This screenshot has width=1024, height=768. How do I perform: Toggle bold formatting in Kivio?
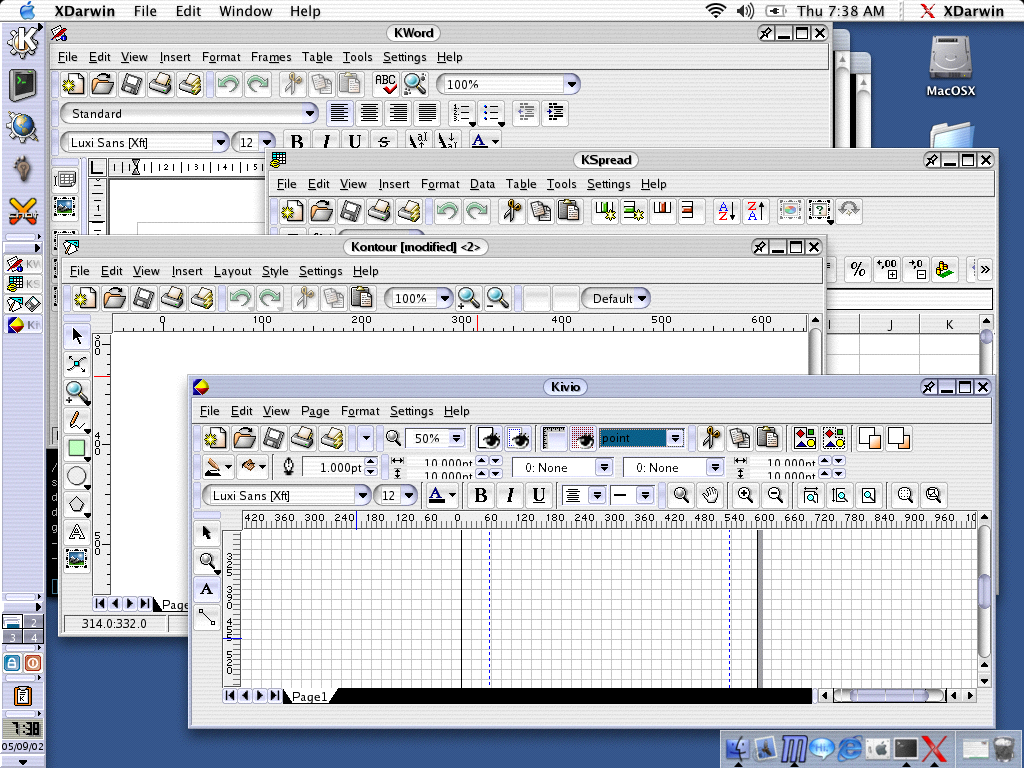pyautogui.click(x=481, y=494)
